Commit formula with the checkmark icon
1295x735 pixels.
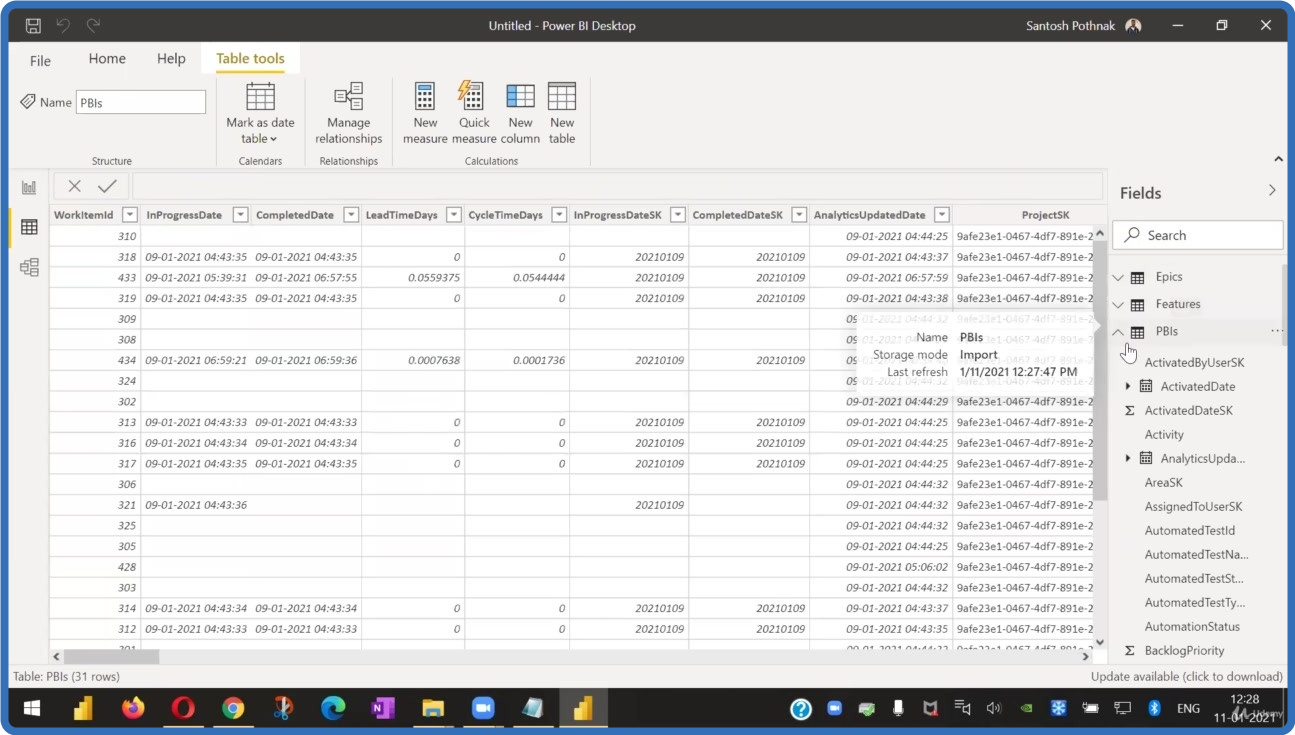tap(107, 186)
